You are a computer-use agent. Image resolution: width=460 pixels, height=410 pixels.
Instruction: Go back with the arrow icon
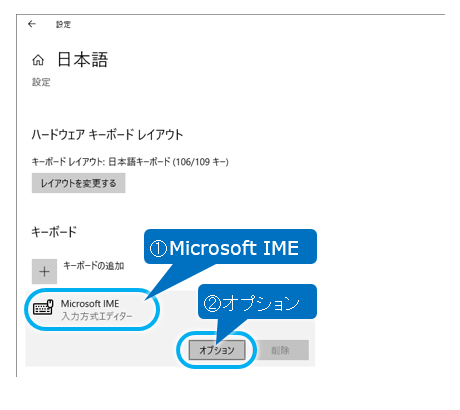click(x=32, y=24)
